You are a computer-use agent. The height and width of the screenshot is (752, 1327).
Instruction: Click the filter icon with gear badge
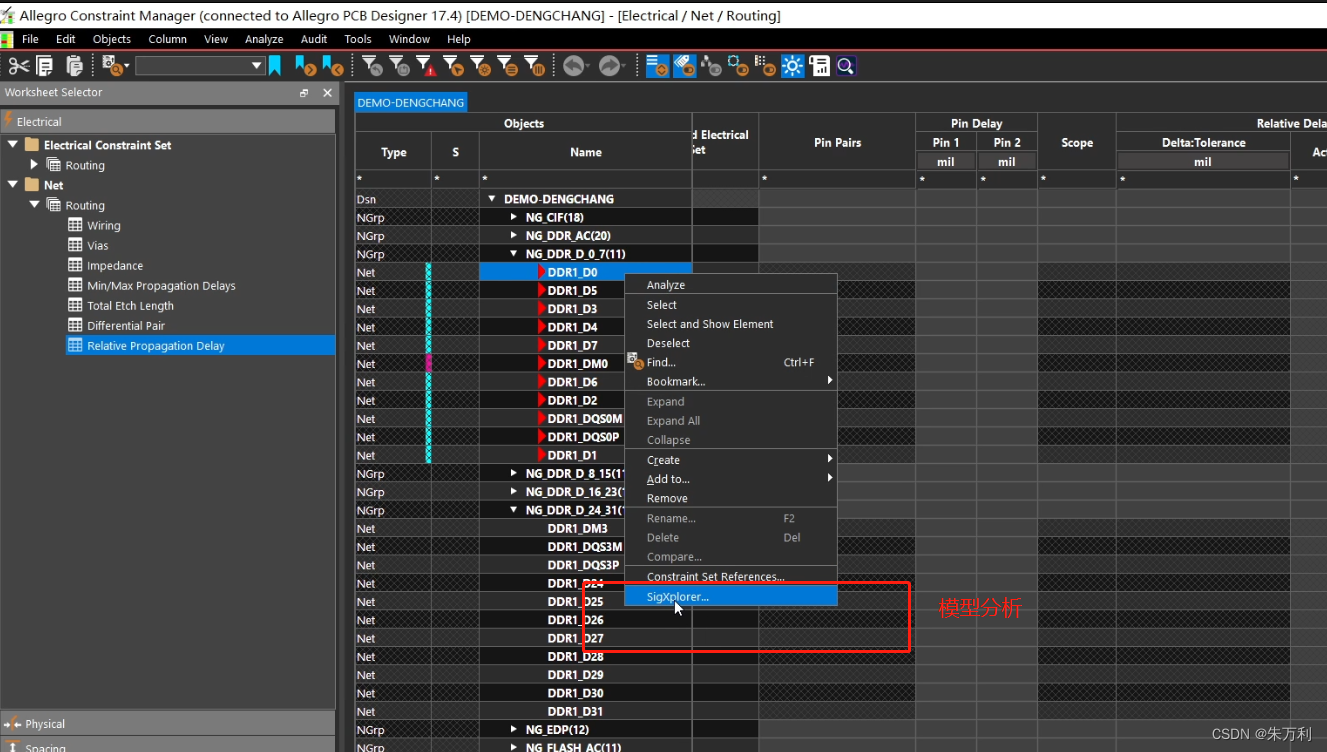[x=480, y=66]
